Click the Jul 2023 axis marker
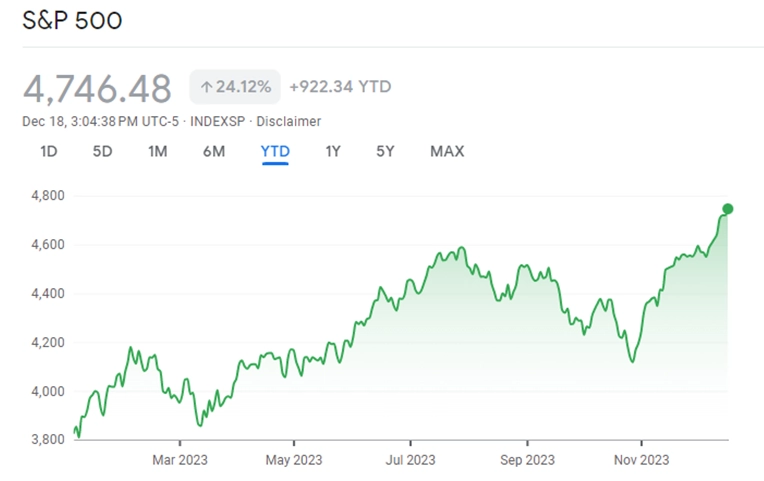The width and height of the screenshot is (764, 481). point(410,460)
